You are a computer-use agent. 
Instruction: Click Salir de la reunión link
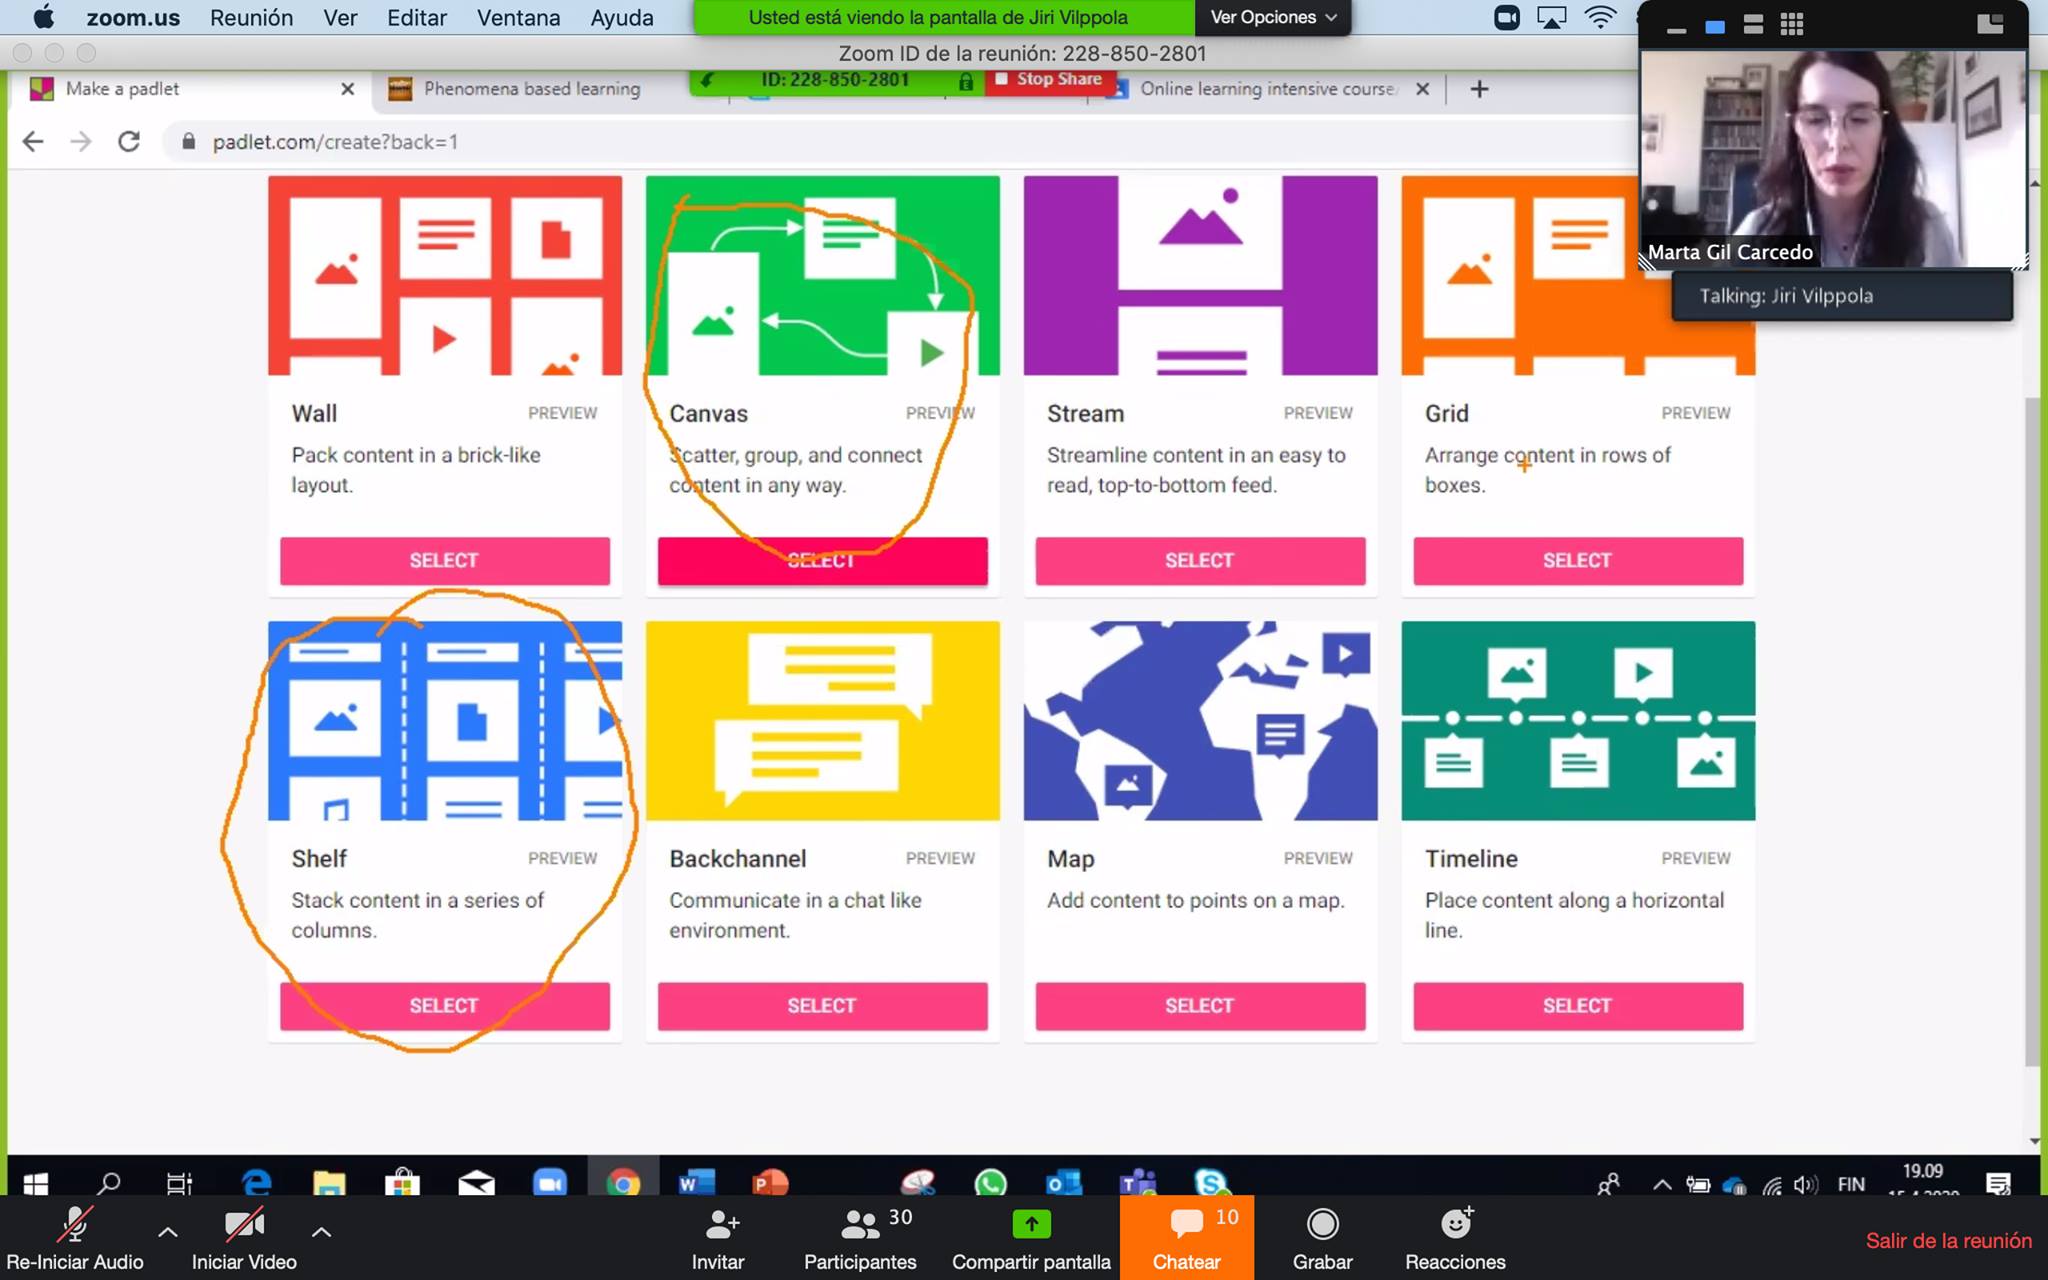[1948, 1240]
